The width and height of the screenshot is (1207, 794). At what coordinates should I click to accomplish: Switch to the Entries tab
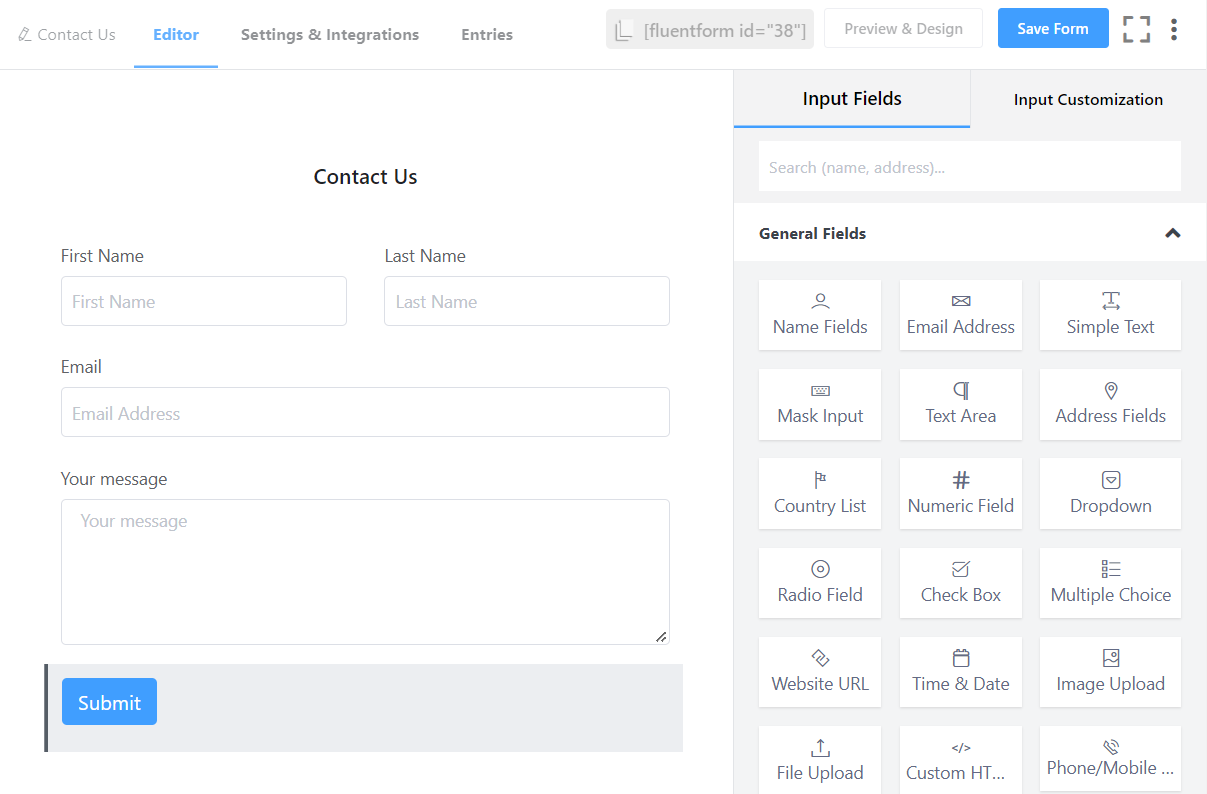click(x=487, y=34)
